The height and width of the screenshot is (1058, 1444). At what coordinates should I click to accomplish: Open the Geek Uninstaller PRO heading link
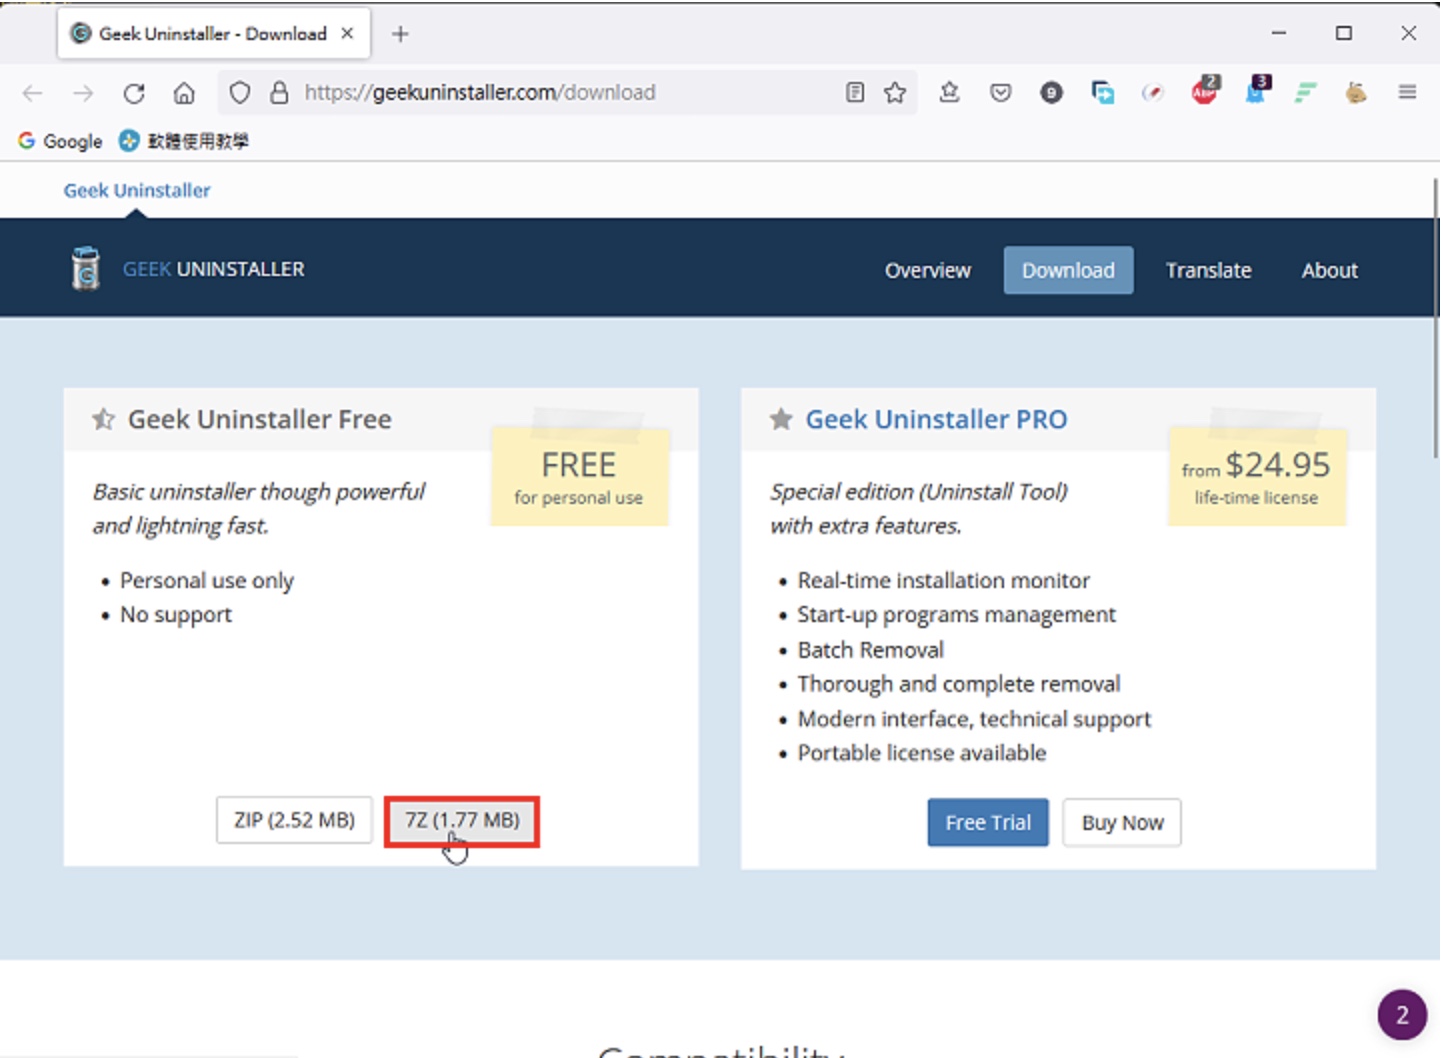point(936,419)
